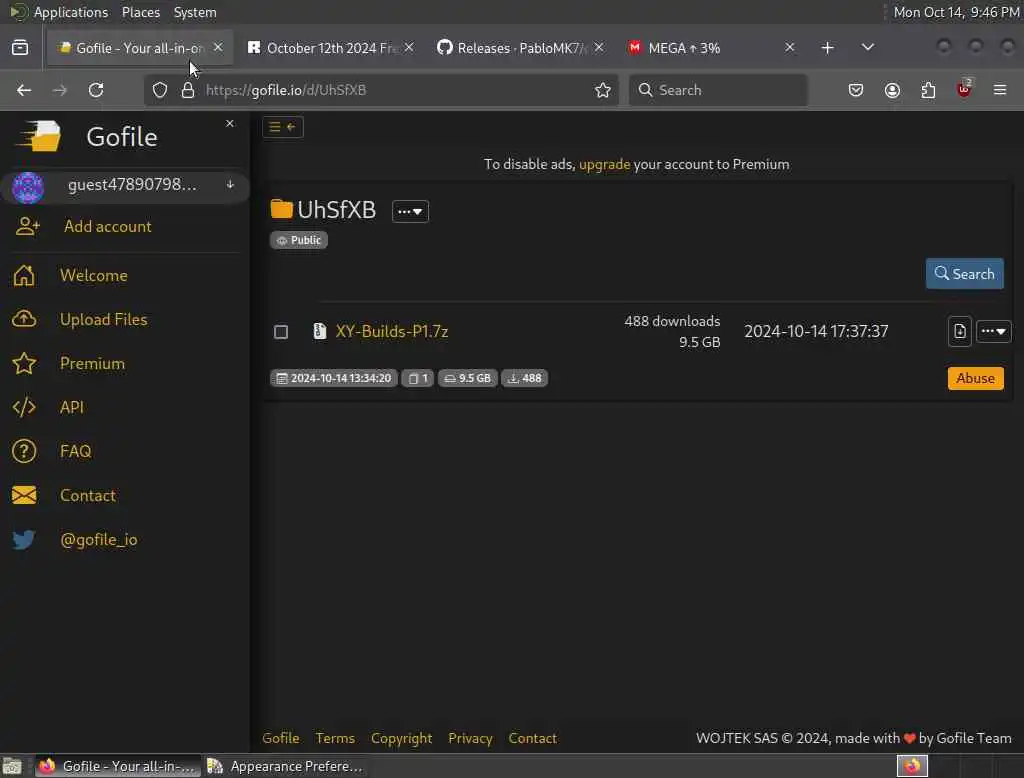Open Premium in sidebar
1024x778 pixels.
92,363
